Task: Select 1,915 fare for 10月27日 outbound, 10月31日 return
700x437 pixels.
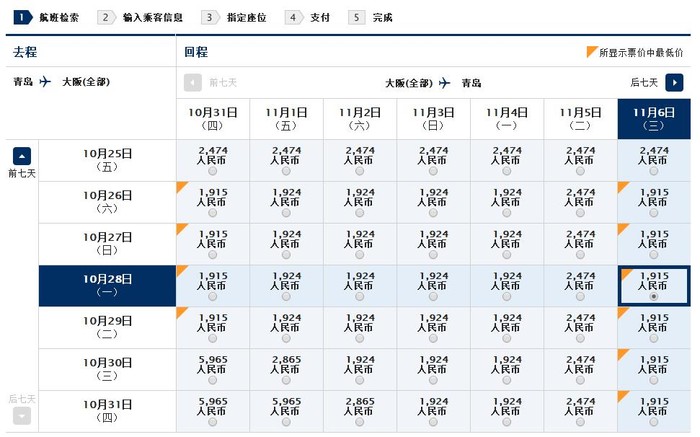Action: [x=212, y=254]
